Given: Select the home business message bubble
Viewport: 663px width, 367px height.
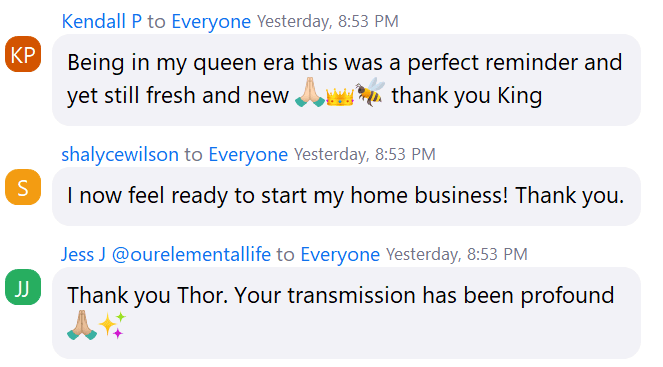Looking at the screenshot, I should click(x=346, y=196).
